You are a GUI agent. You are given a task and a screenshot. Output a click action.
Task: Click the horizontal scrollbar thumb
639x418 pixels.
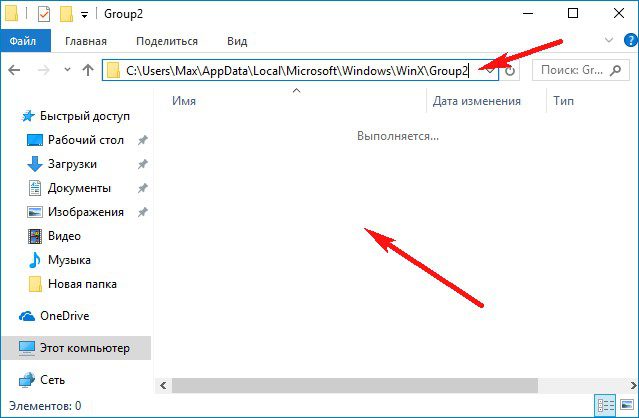(355, 385)
